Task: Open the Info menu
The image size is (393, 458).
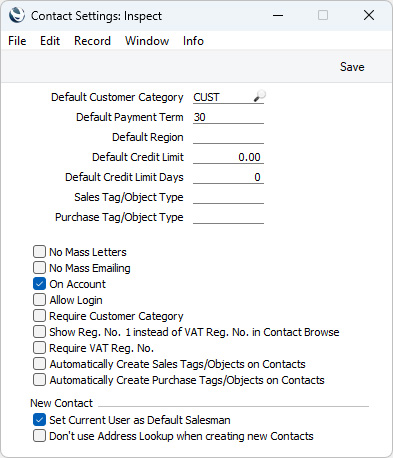Action: (193, 41)
